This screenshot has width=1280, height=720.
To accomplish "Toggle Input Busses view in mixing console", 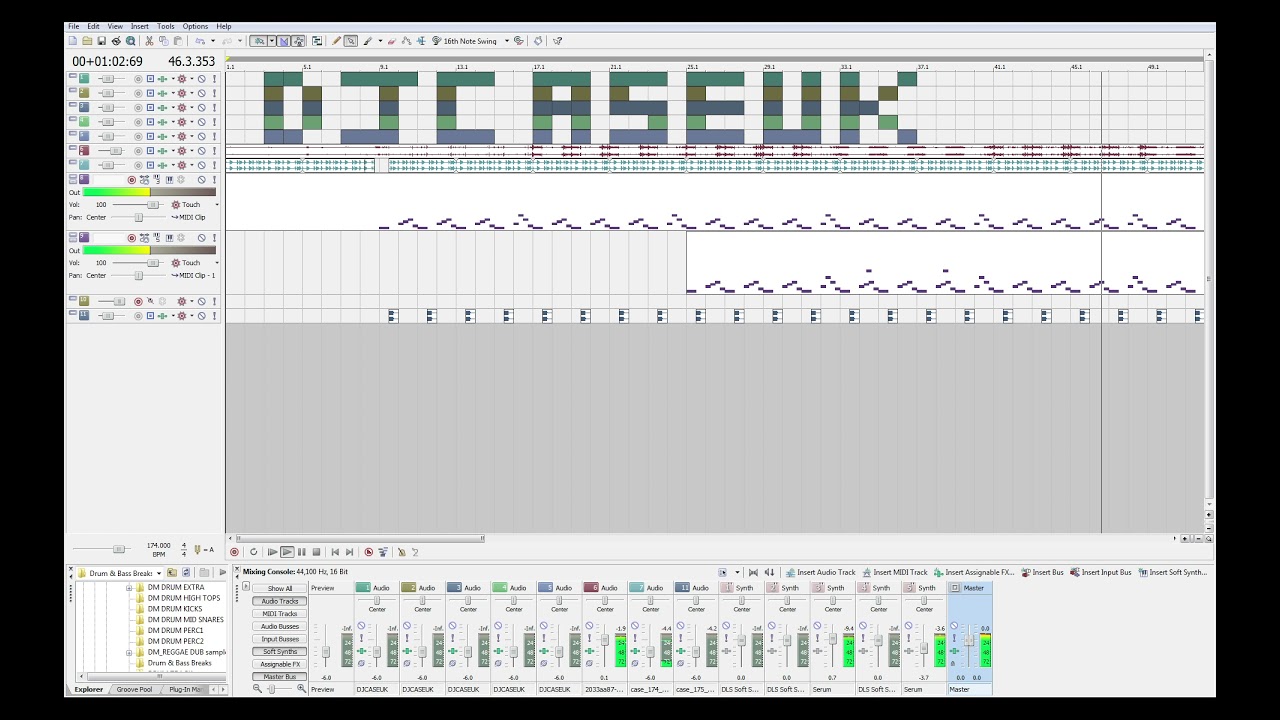I will pos(280,639).
